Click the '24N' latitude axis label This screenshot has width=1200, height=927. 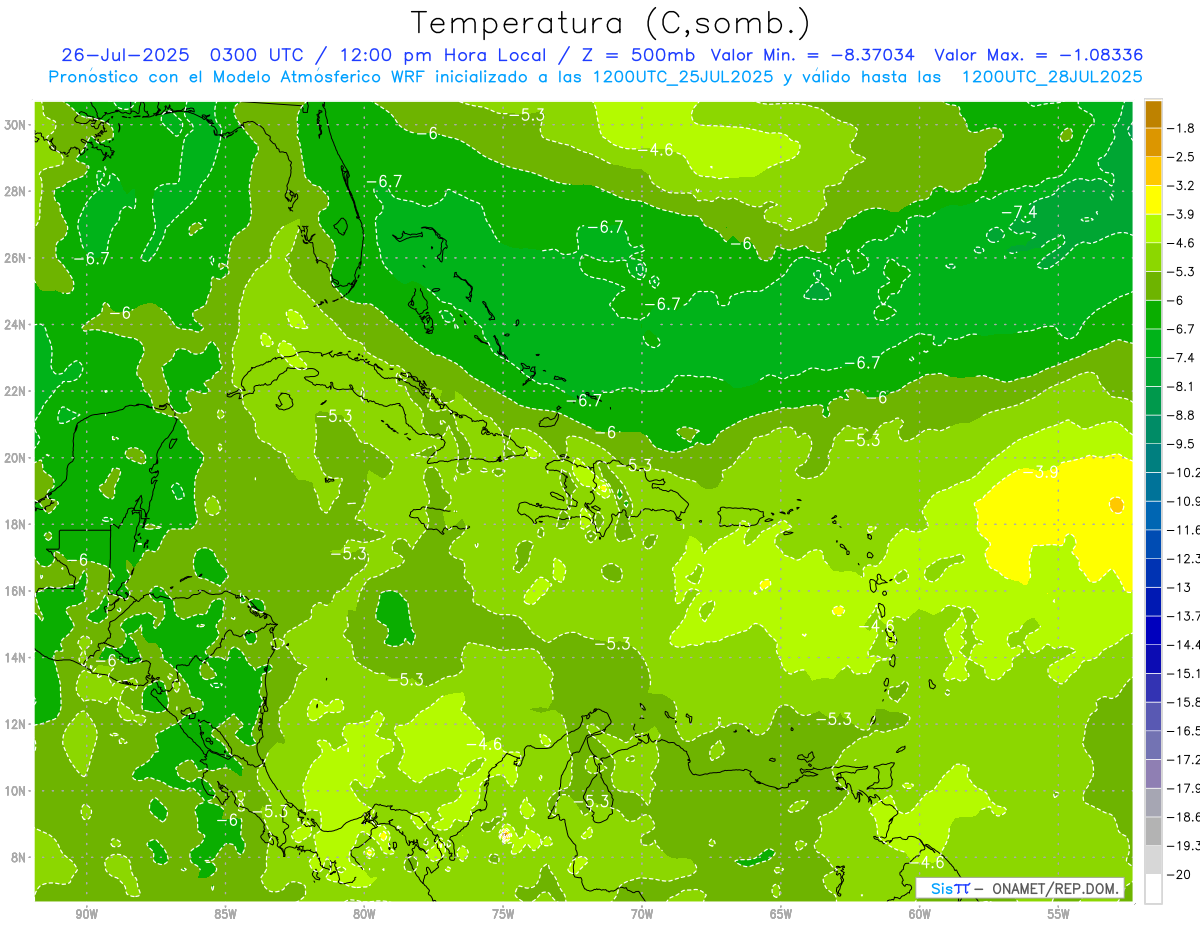[x=15, y=325]
